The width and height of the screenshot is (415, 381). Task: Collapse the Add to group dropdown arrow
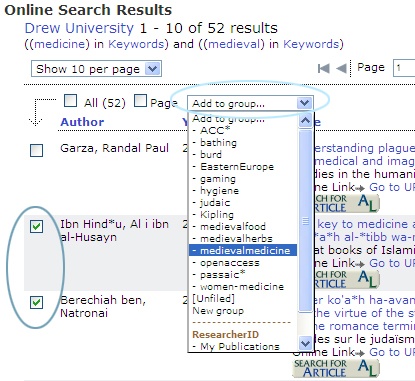305,103
